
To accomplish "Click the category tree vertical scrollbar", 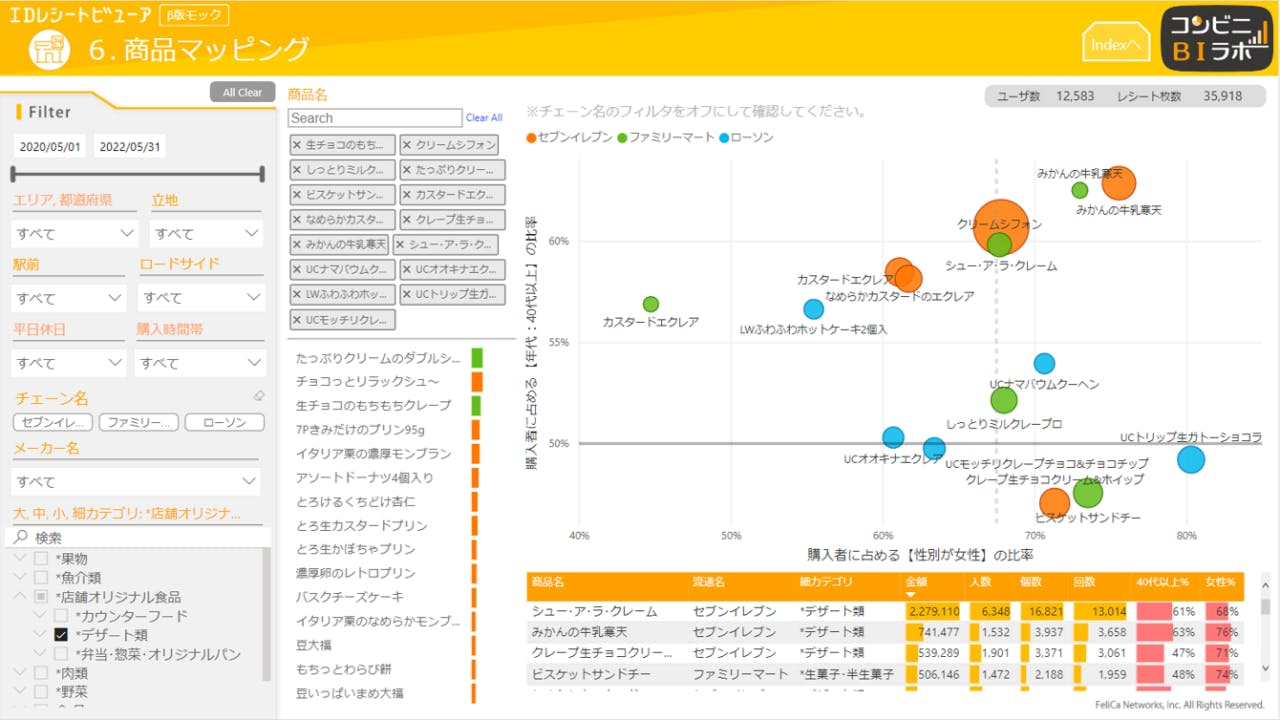I will pyautogui.click(x=266, y=613).
